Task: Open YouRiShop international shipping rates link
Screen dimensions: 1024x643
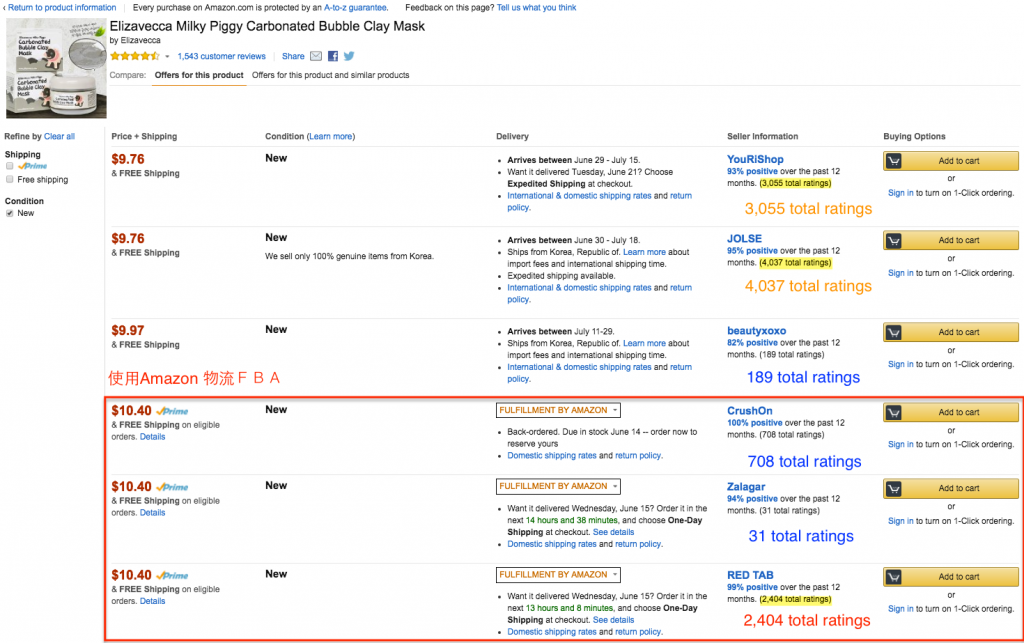Action: coord(579,196)
